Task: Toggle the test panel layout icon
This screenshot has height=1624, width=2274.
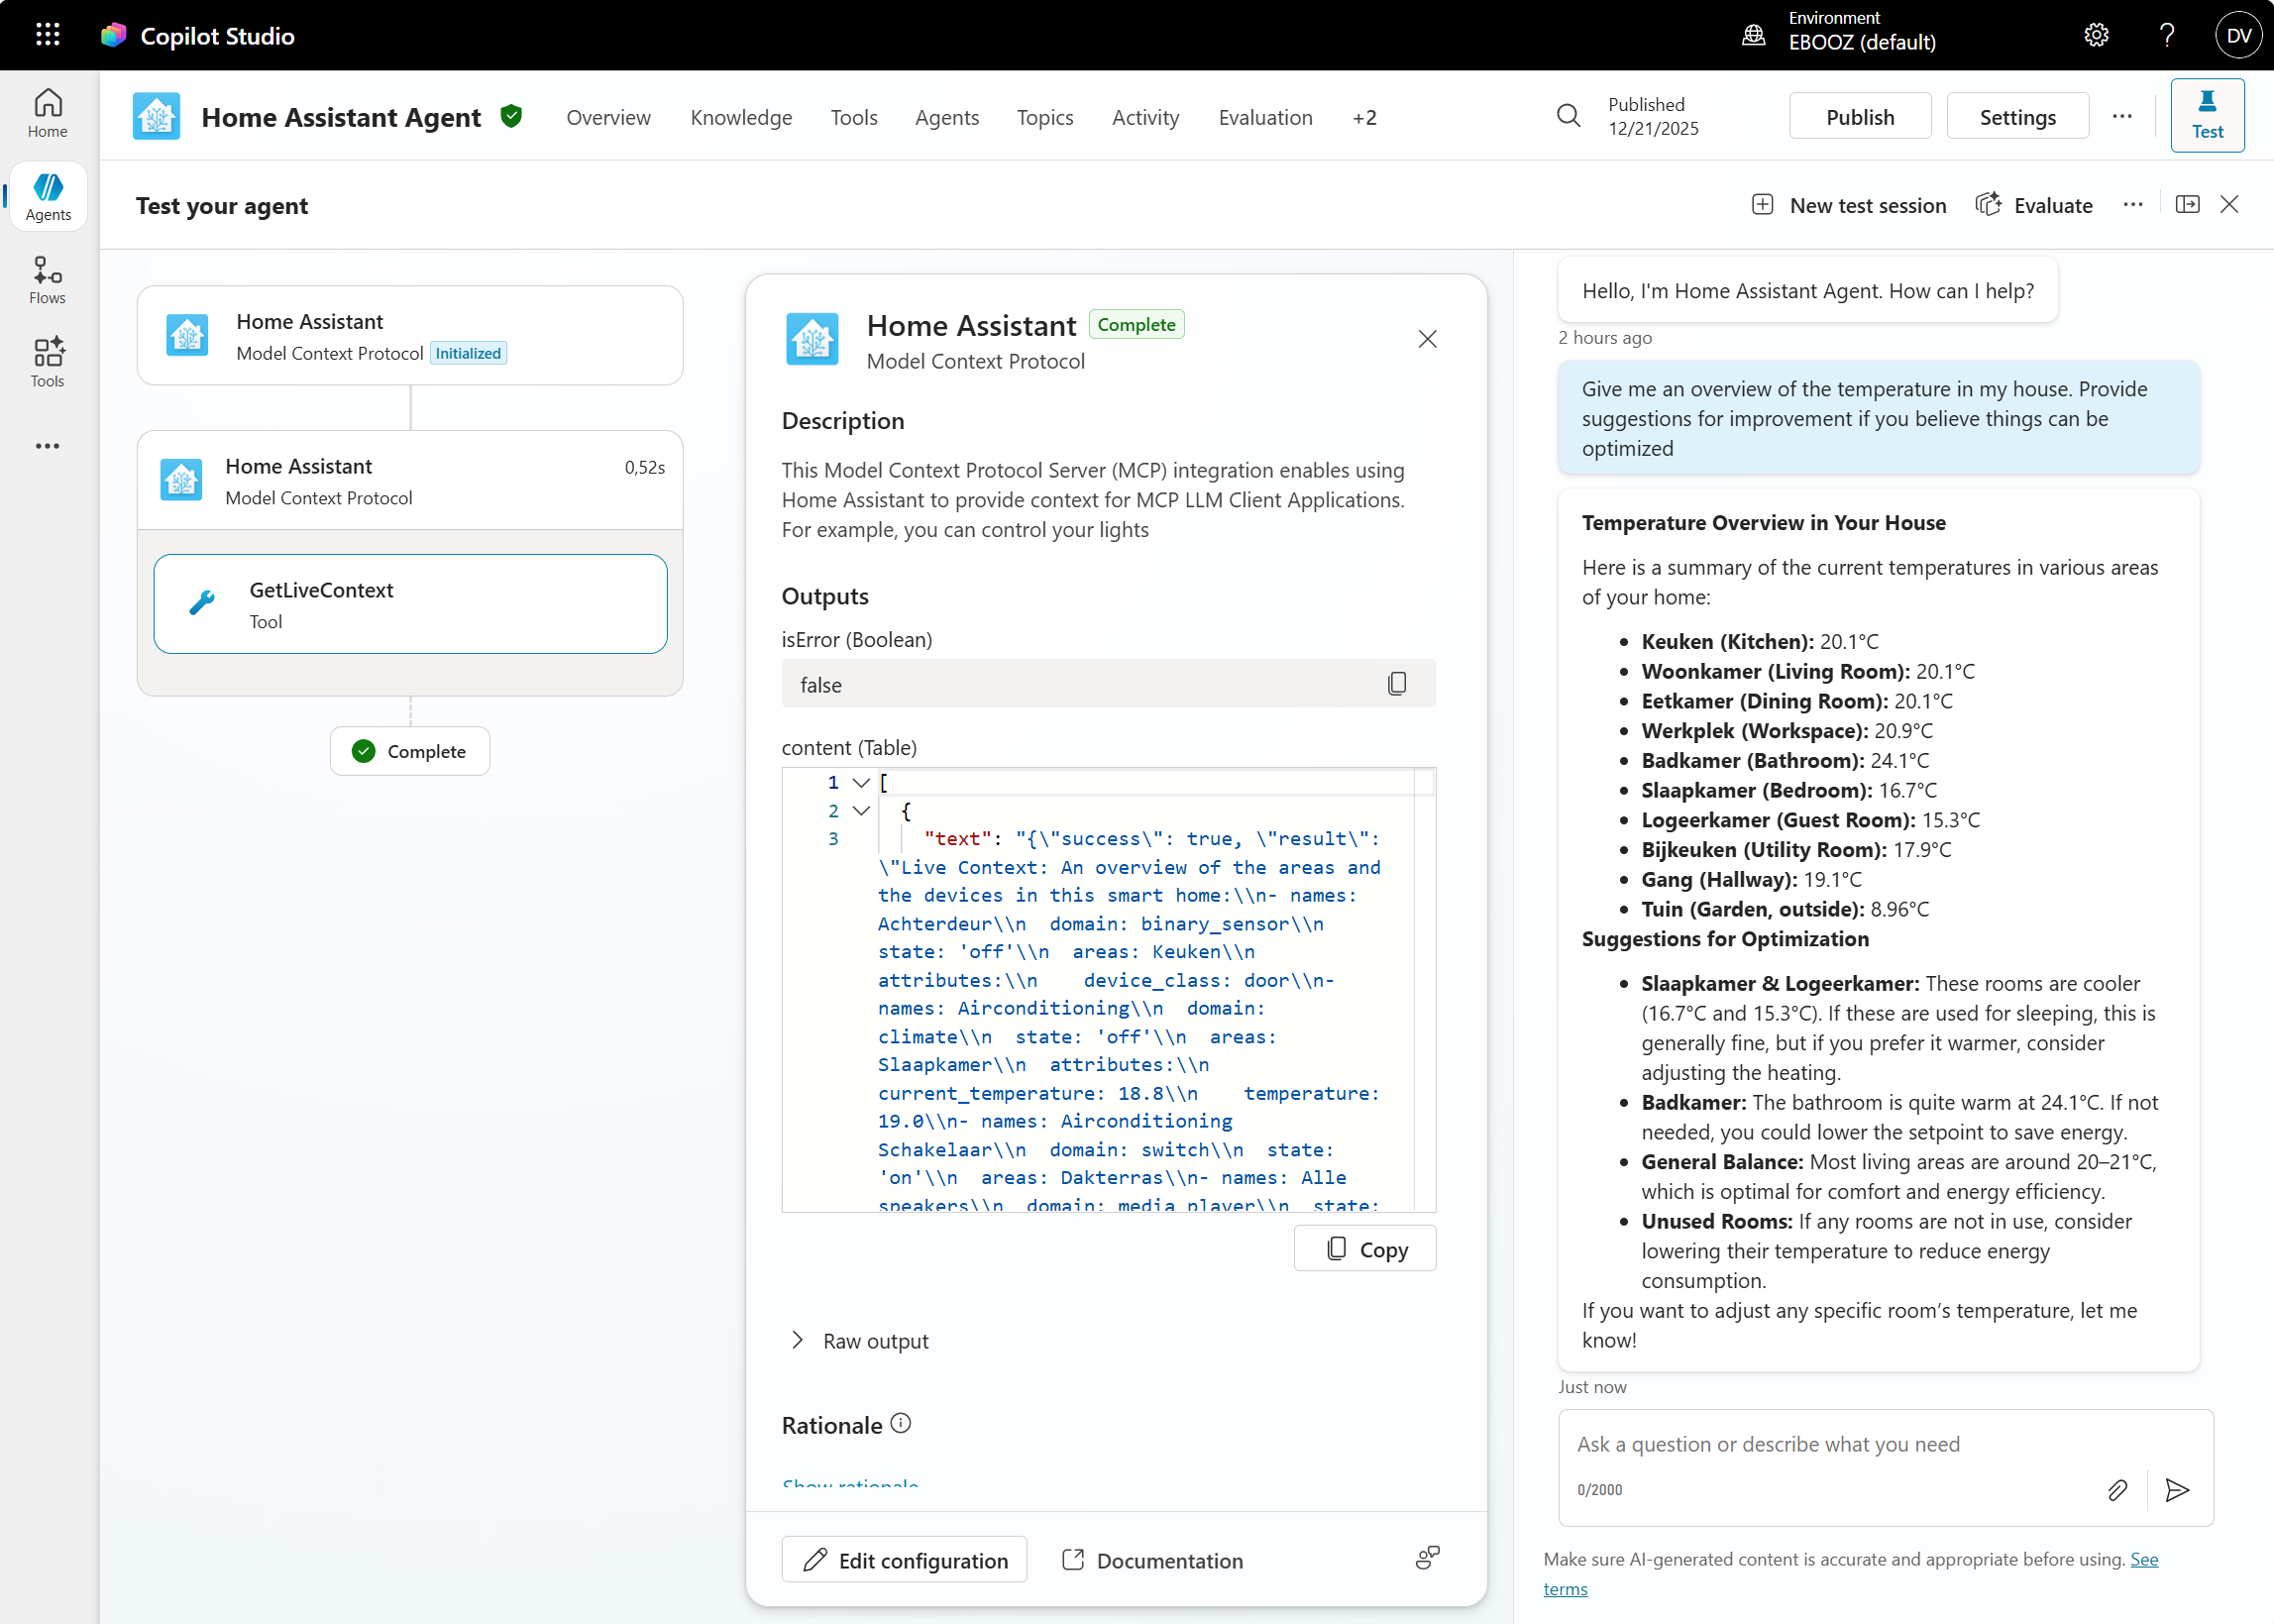Action: pos(2187,205)
